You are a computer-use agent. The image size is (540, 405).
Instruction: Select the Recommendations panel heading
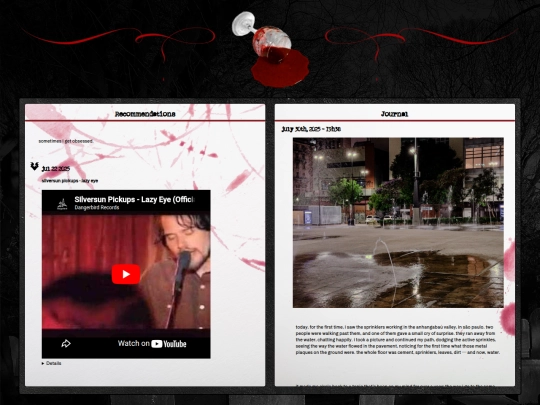pyautogui.click(x=145, y=114)
